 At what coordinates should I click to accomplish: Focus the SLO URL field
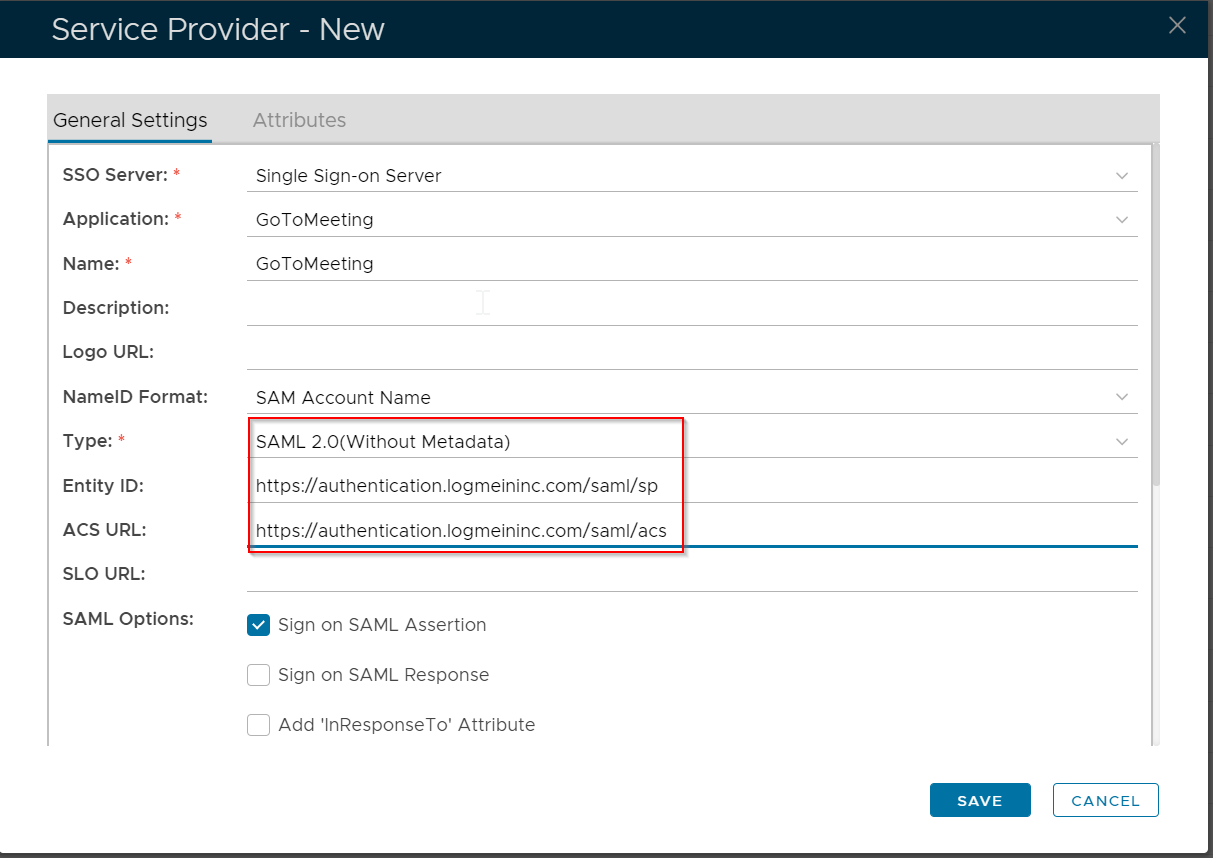[x=690, y=574]
